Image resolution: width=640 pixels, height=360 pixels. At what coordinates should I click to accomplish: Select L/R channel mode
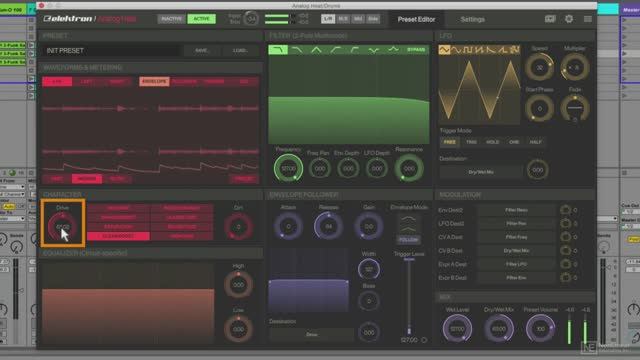point(328,19)
